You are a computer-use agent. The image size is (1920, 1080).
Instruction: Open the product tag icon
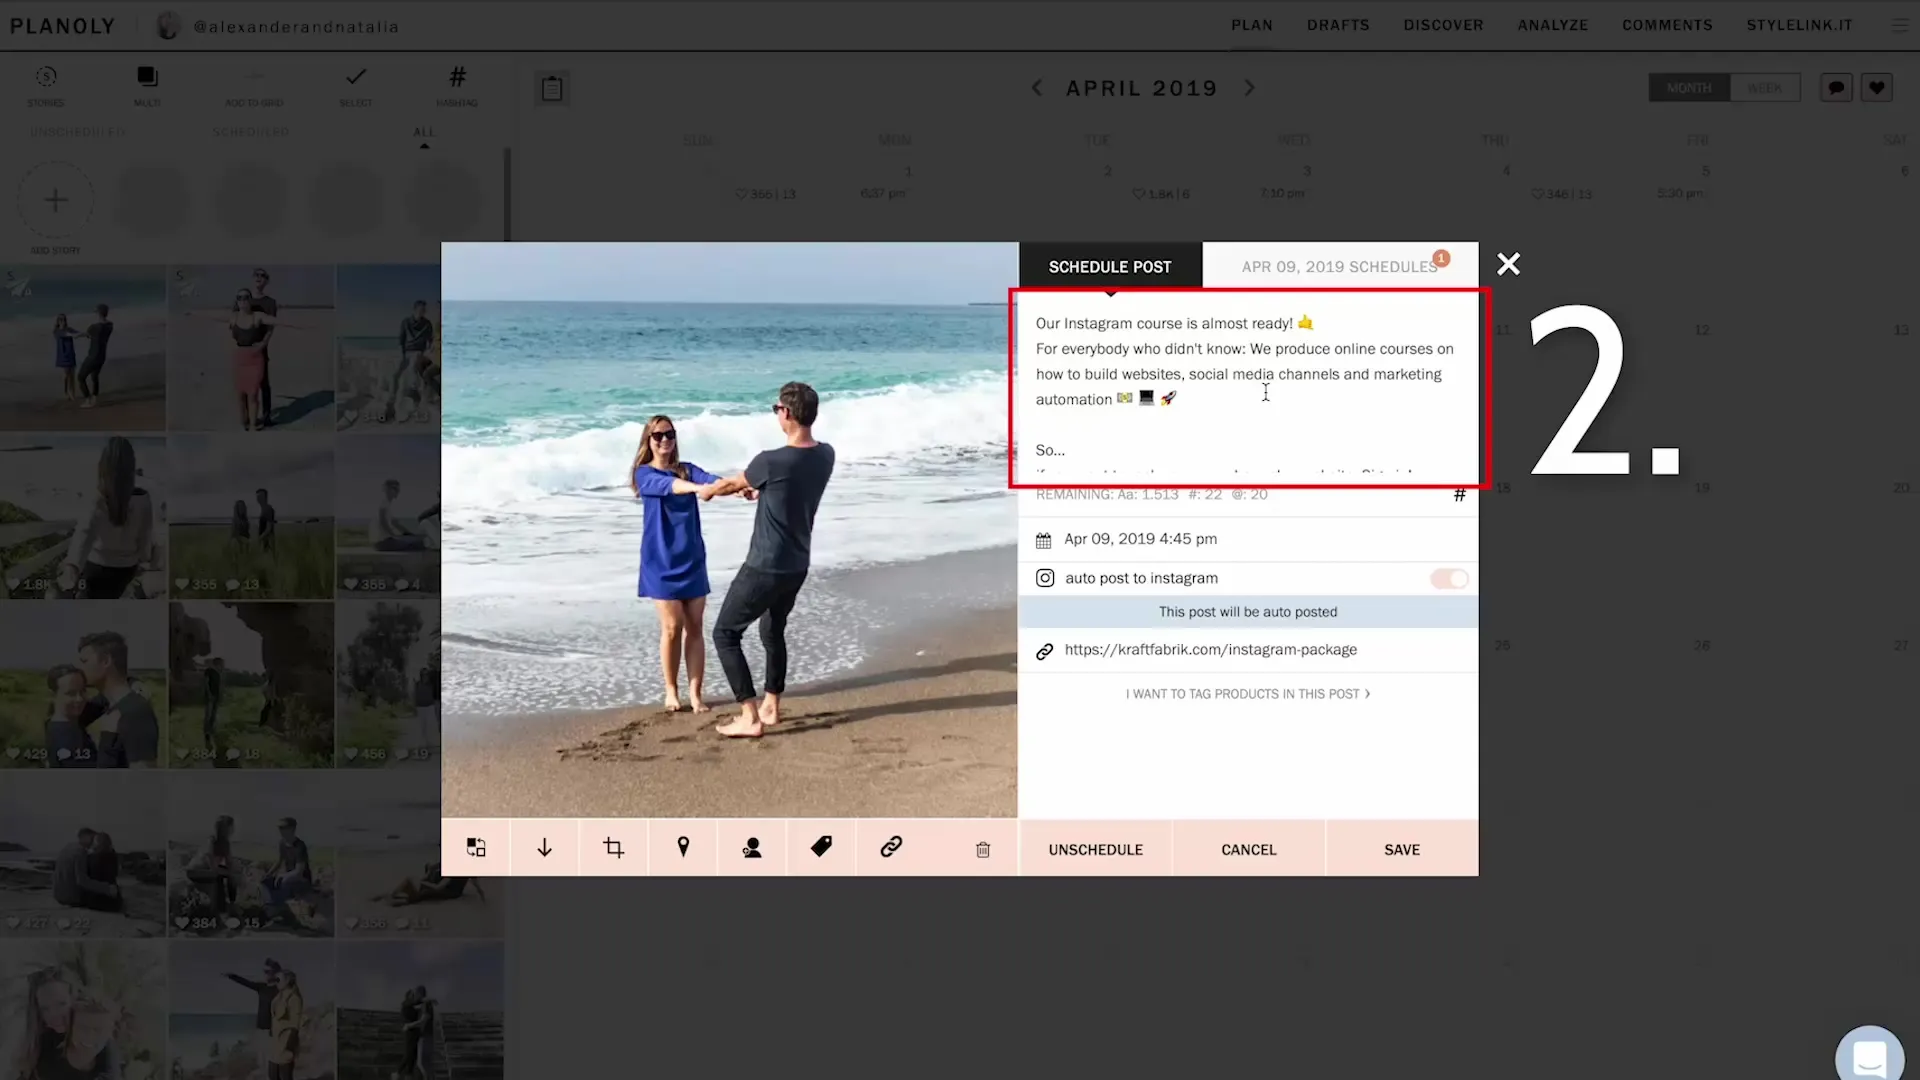click(821, 847)
